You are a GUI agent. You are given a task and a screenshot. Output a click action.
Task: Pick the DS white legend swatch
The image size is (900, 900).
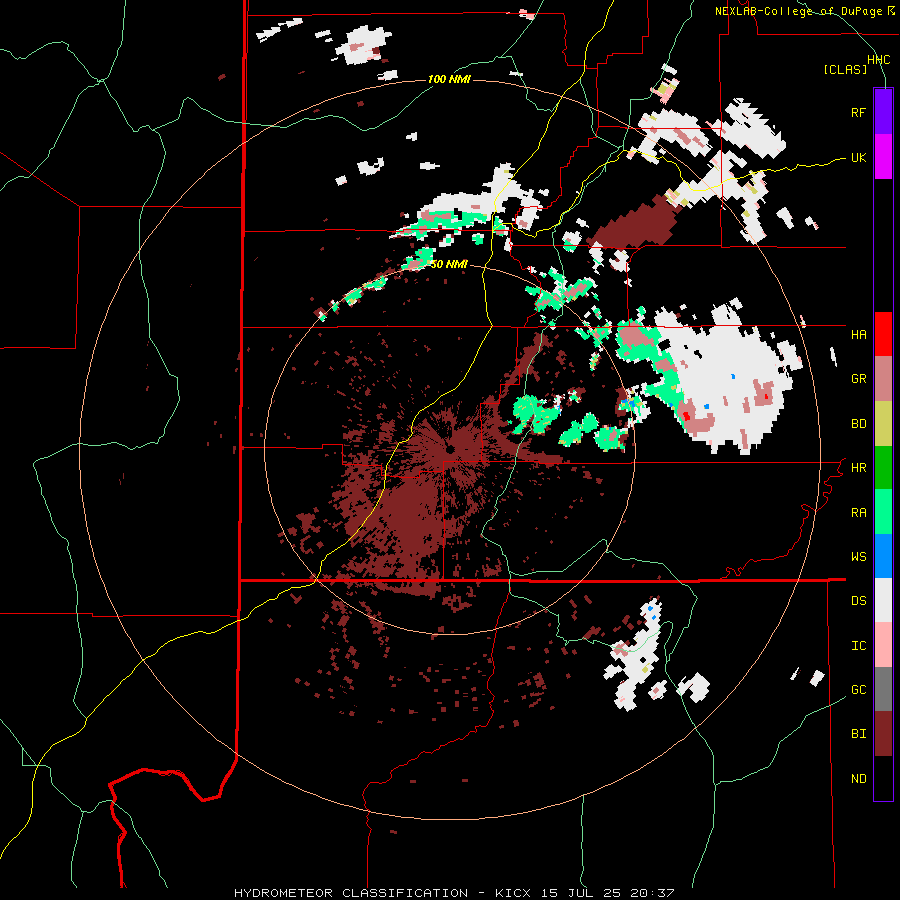tap(883, 600)
